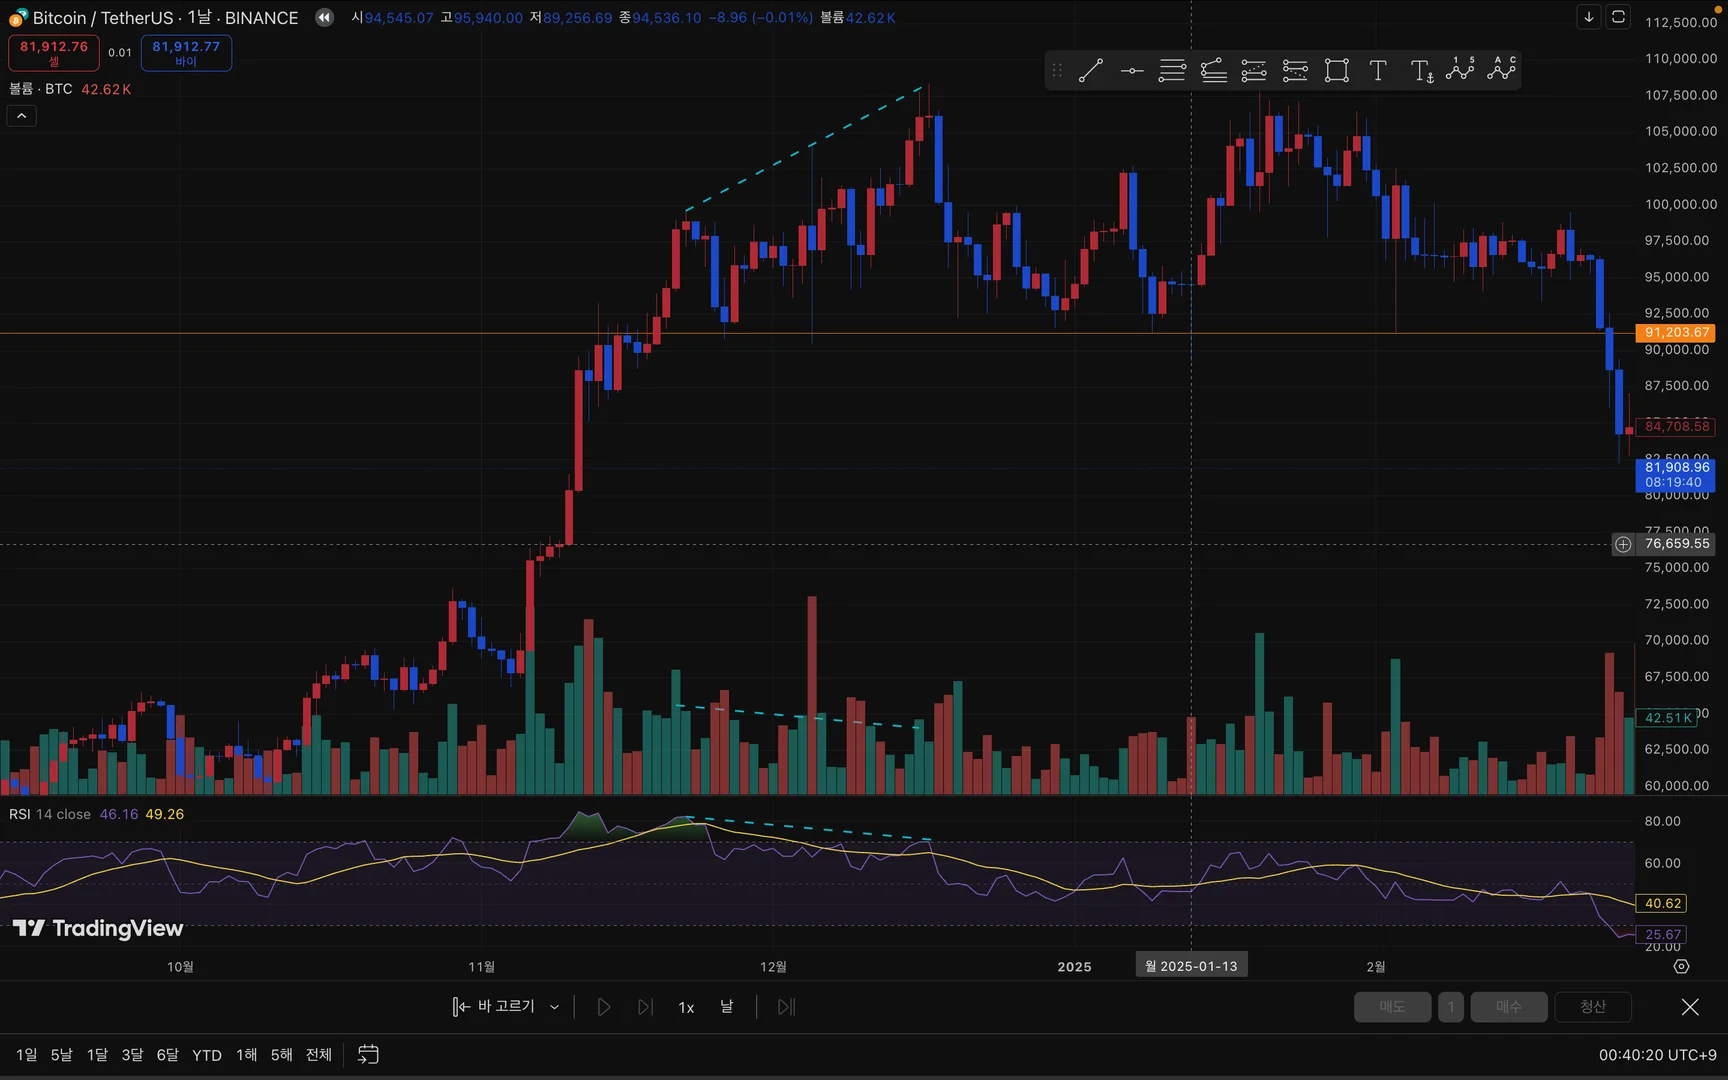Select the text tool

point(1378,70)
